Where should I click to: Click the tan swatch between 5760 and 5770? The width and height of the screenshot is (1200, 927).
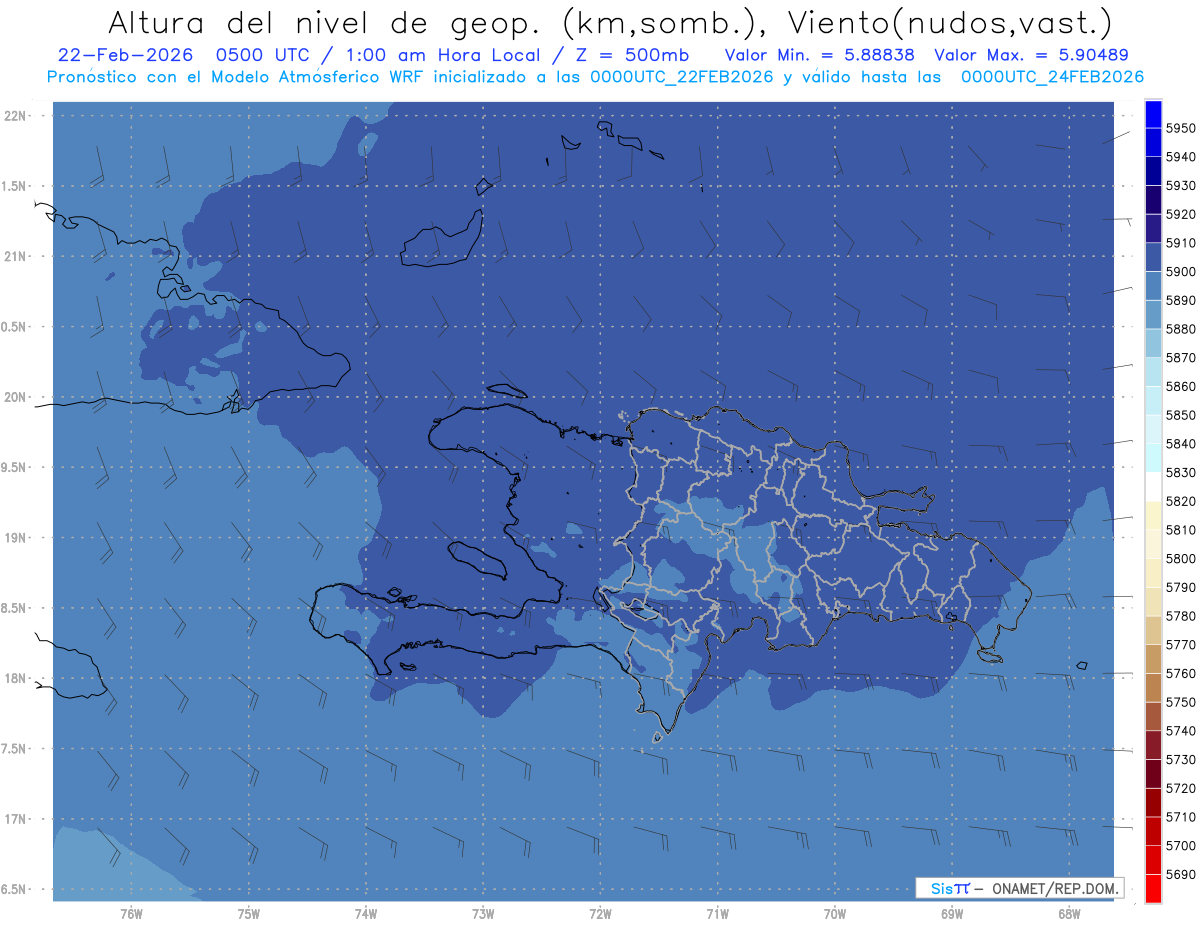click(x=1153, y=659)
